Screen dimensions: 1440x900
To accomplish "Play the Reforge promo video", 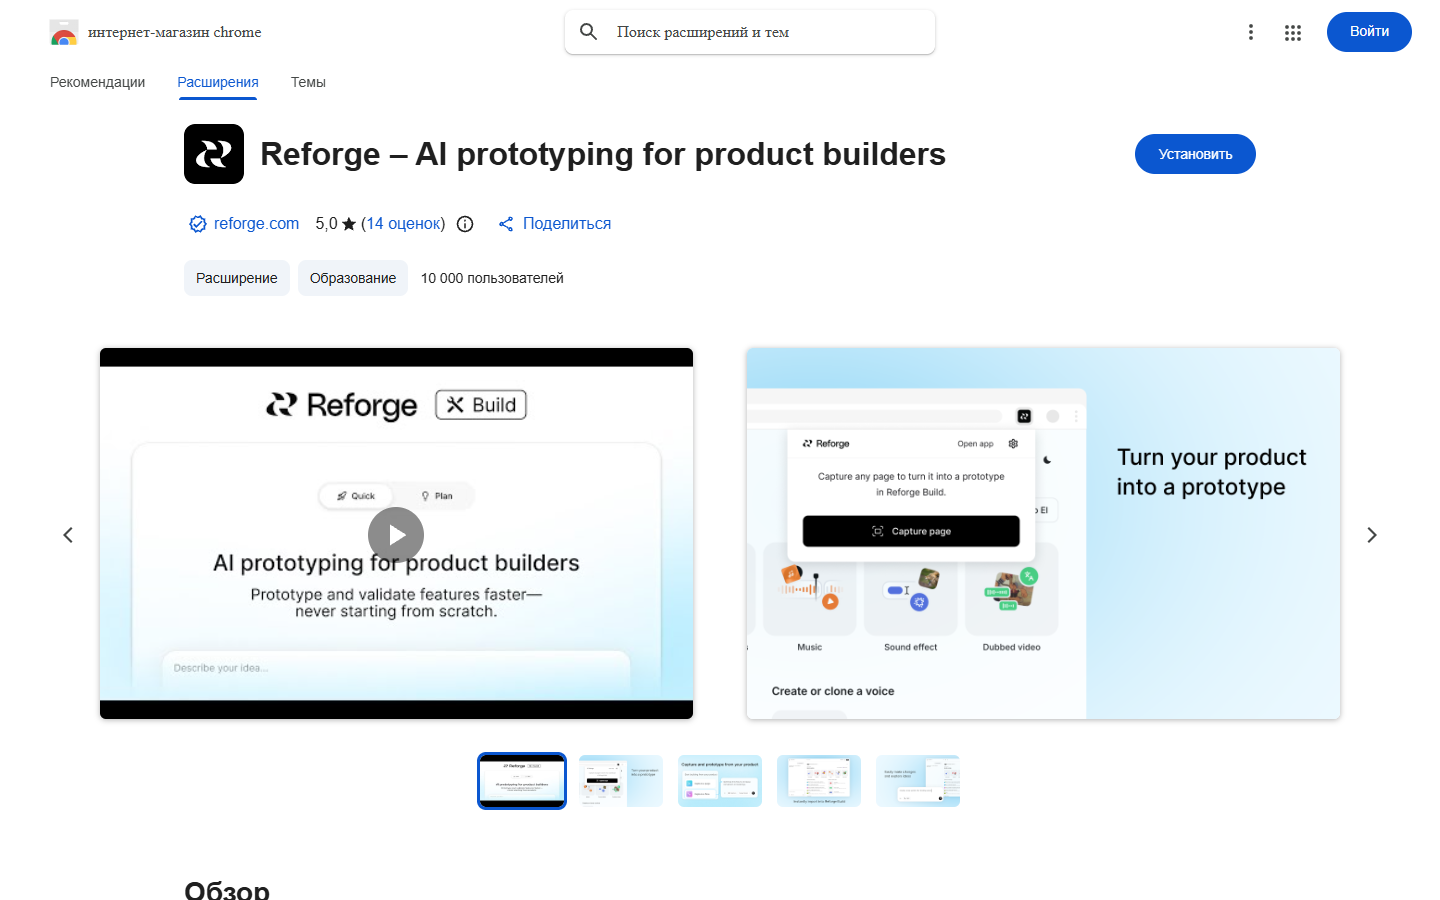I will click(396, 535).
